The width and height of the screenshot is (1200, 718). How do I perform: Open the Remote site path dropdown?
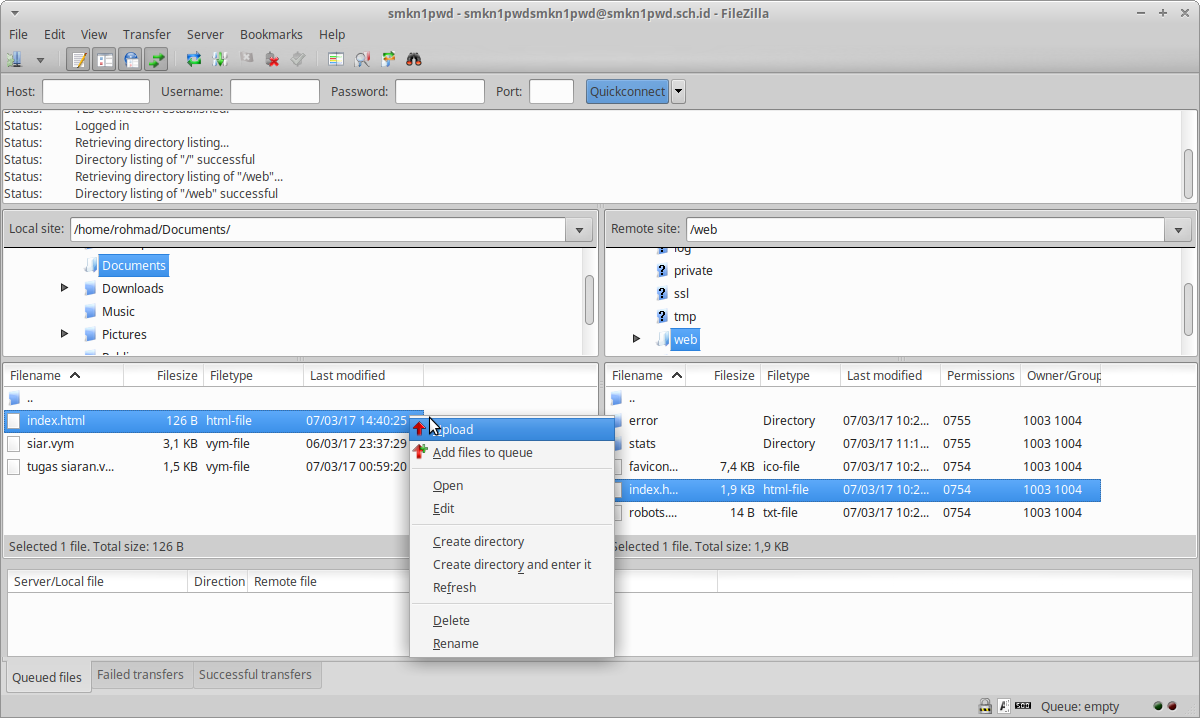pos(1177,230)
